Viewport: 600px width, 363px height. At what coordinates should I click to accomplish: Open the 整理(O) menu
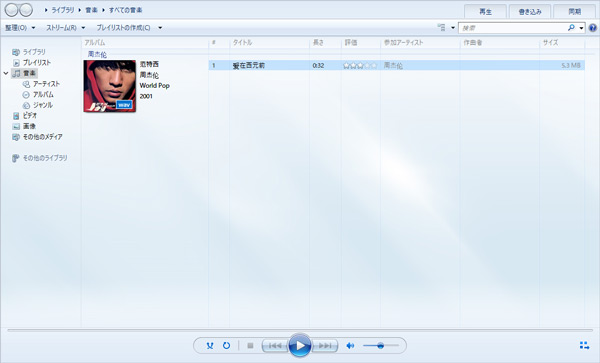point(20,28)
